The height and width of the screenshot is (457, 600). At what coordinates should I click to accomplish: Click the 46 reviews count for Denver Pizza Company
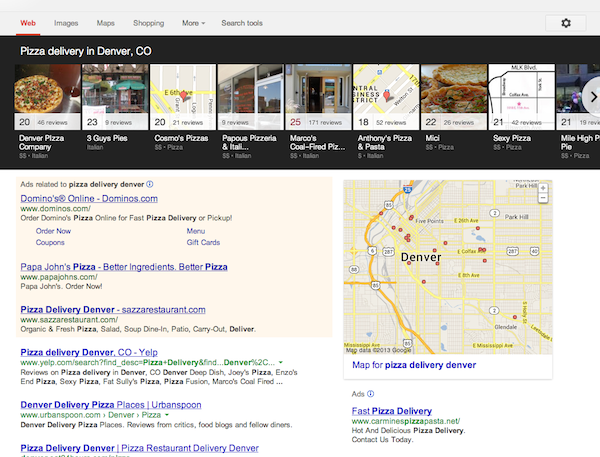[52, 122]
